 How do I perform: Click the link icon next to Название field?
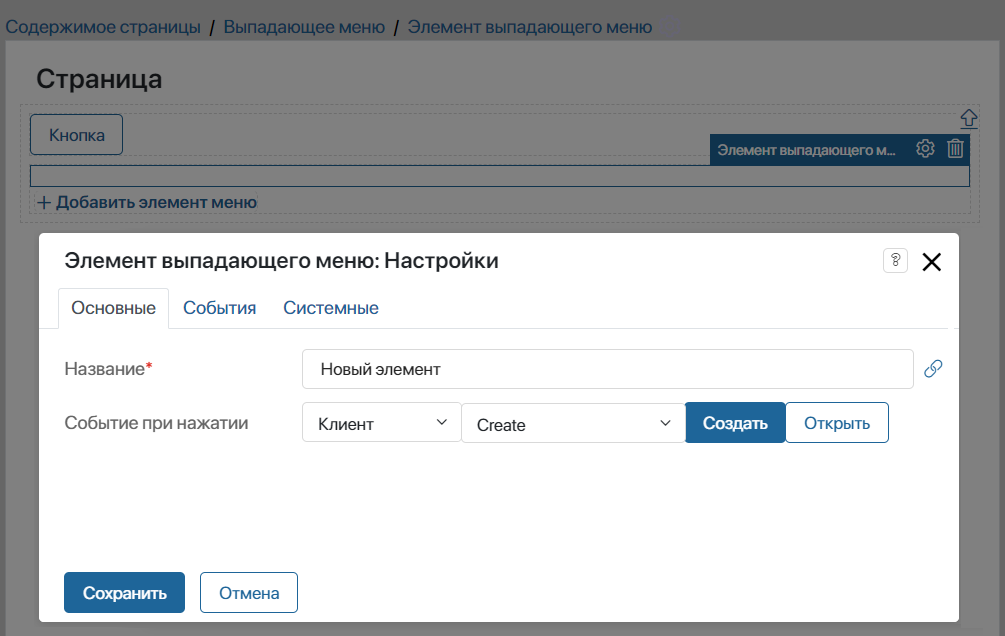933,369
